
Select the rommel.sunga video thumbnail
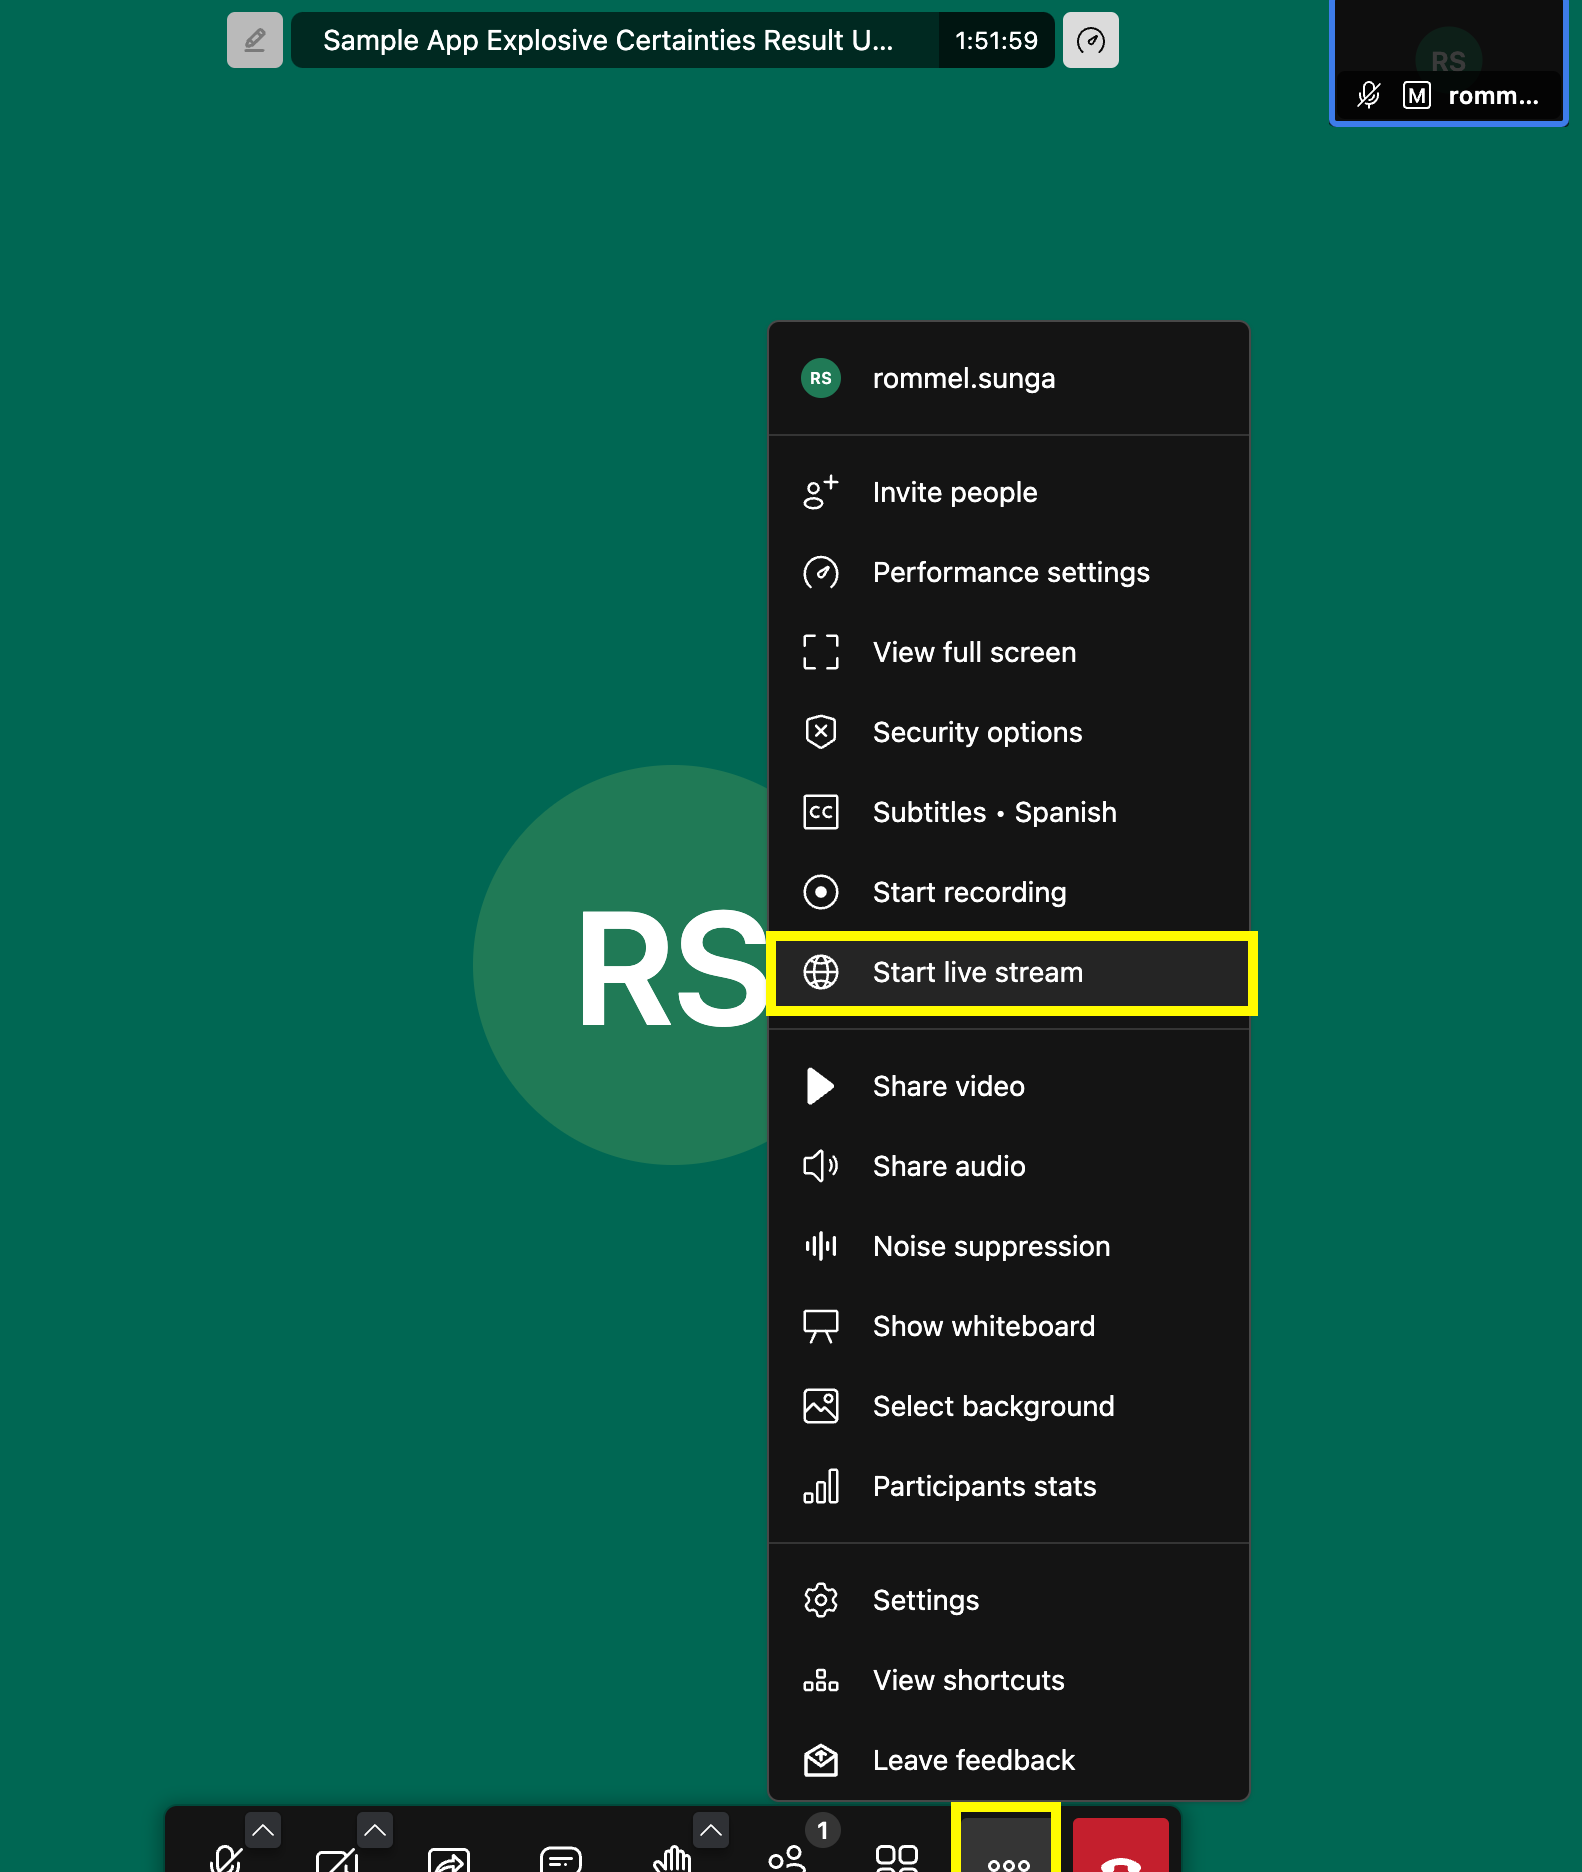coord(1448,62)
